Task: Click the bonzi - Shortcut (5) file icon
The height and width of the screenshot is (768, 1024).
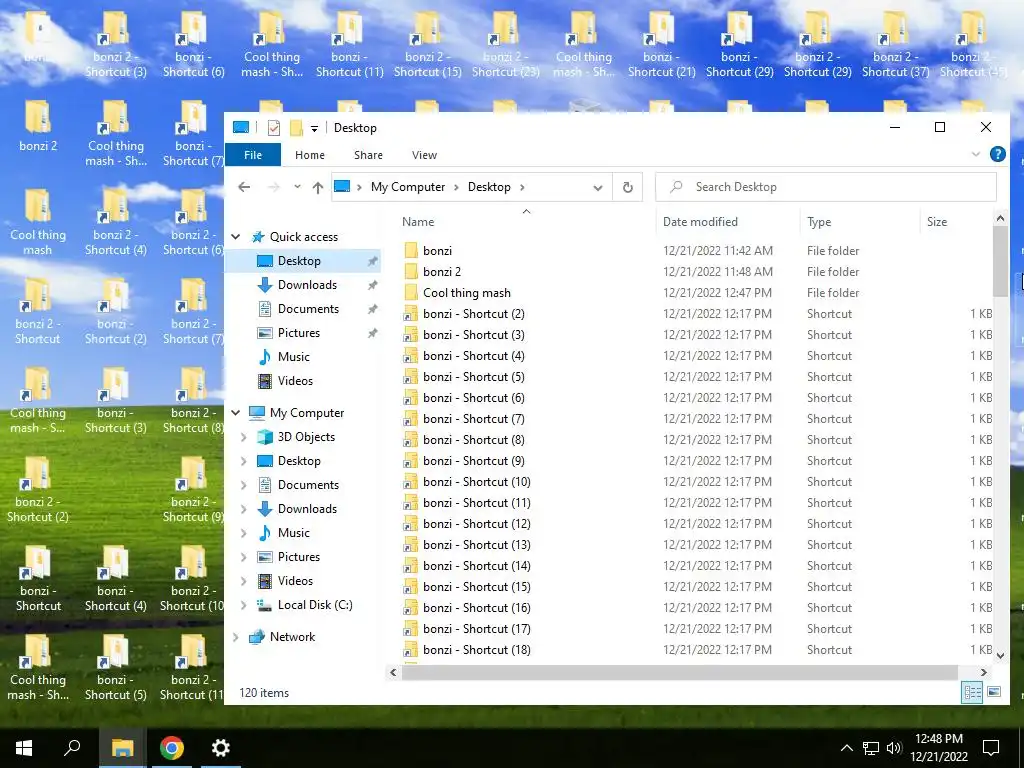Action: 411,377
